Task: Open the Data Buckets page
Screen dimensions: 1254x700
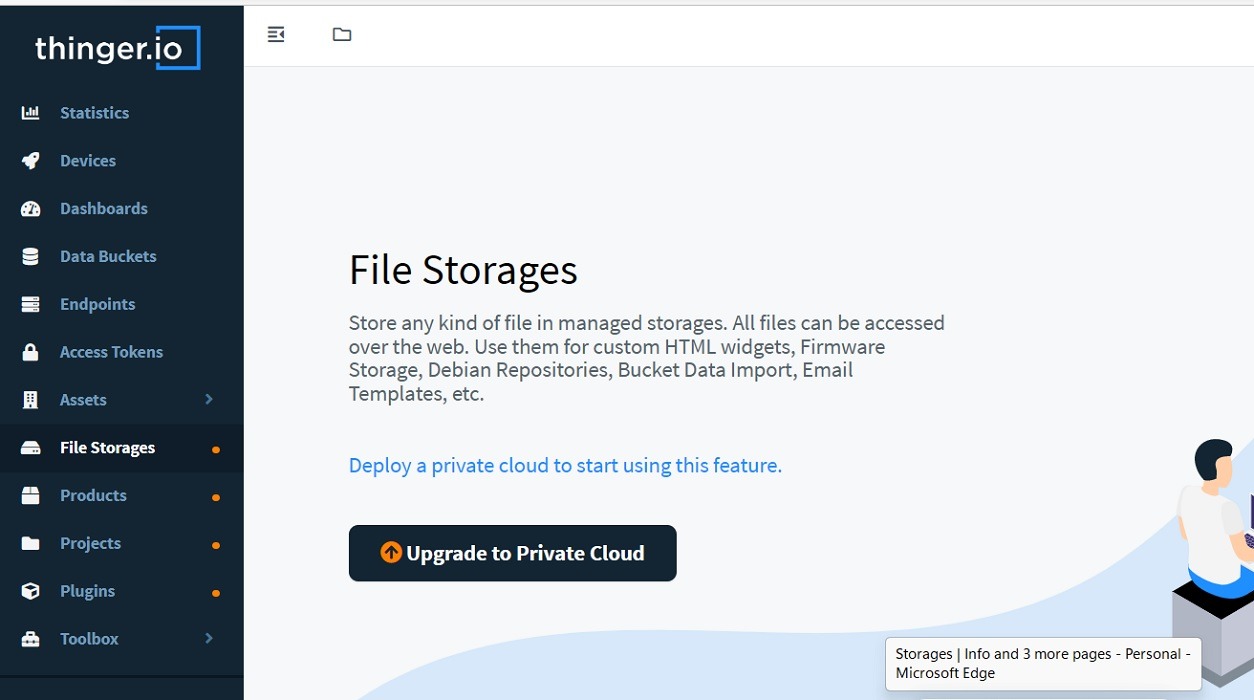Action: (x=108, y=257)
